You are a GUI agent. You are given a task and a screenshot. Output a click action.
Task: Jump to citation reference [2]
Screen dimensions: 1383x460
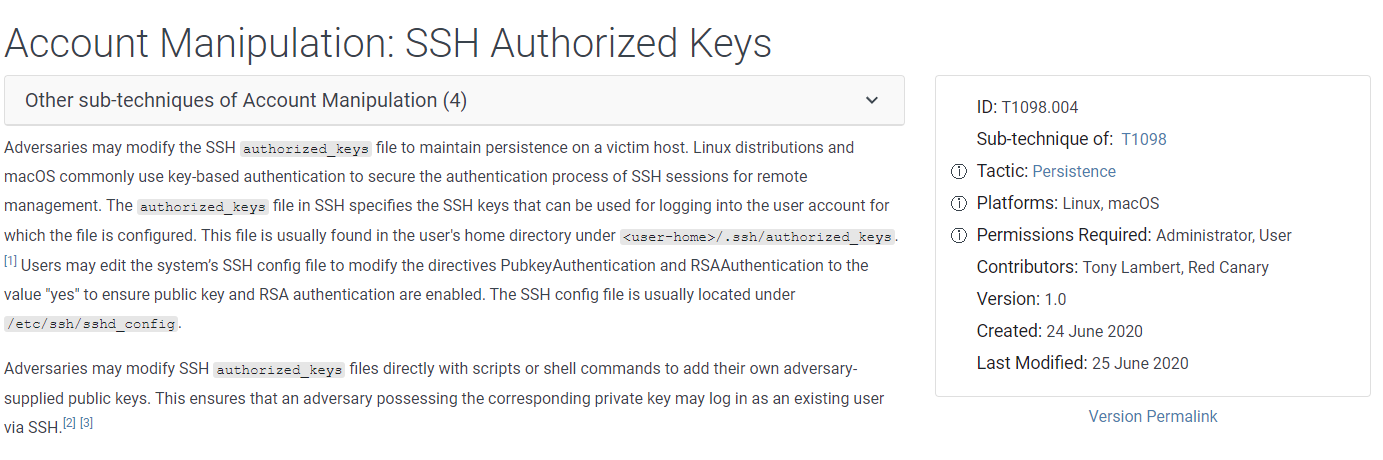(x=69, y=423)
